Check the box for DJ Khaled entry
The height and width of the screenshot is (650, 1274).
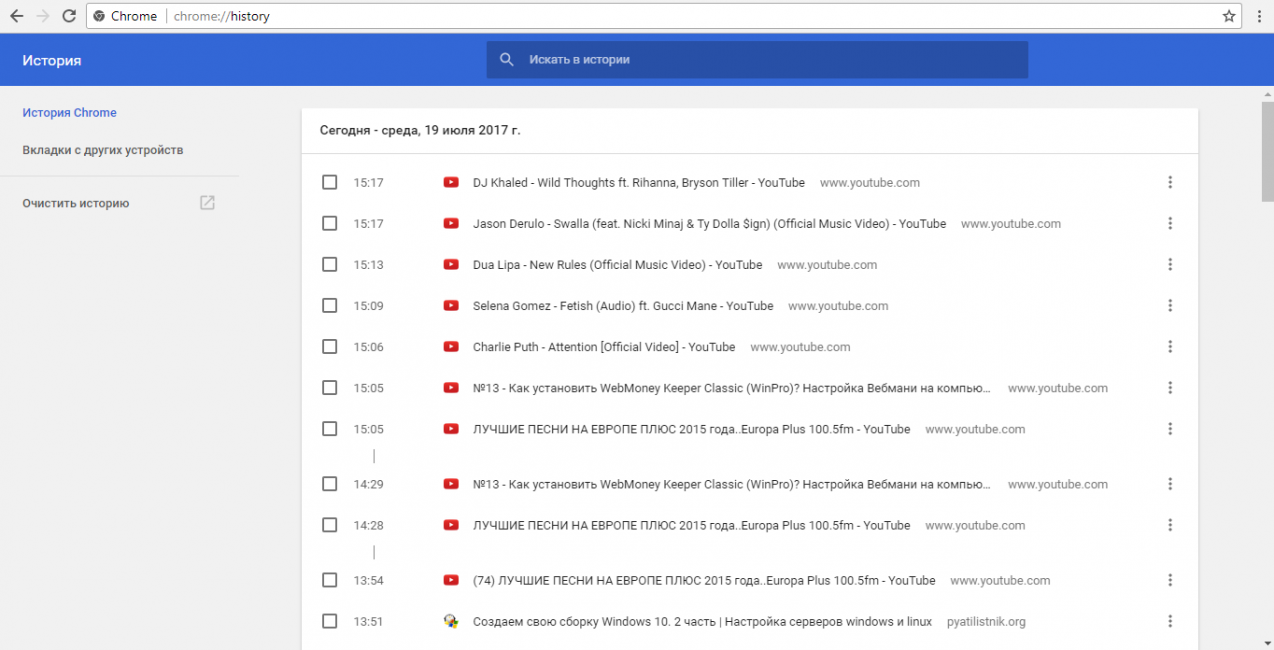pyautogui.click(x=329, y=183)
